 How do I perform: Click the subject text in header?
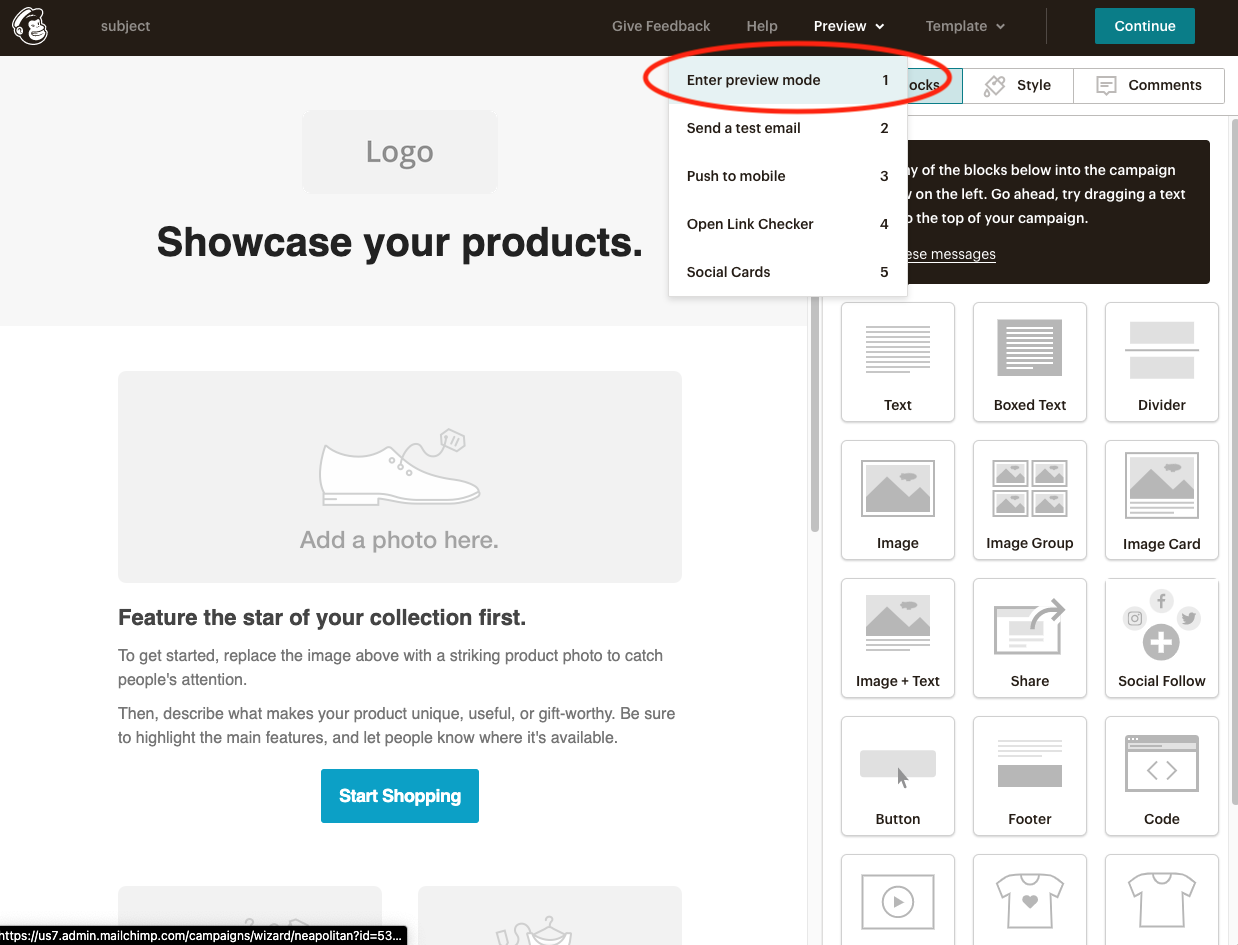pyautogui.click(x=126, y=26)
